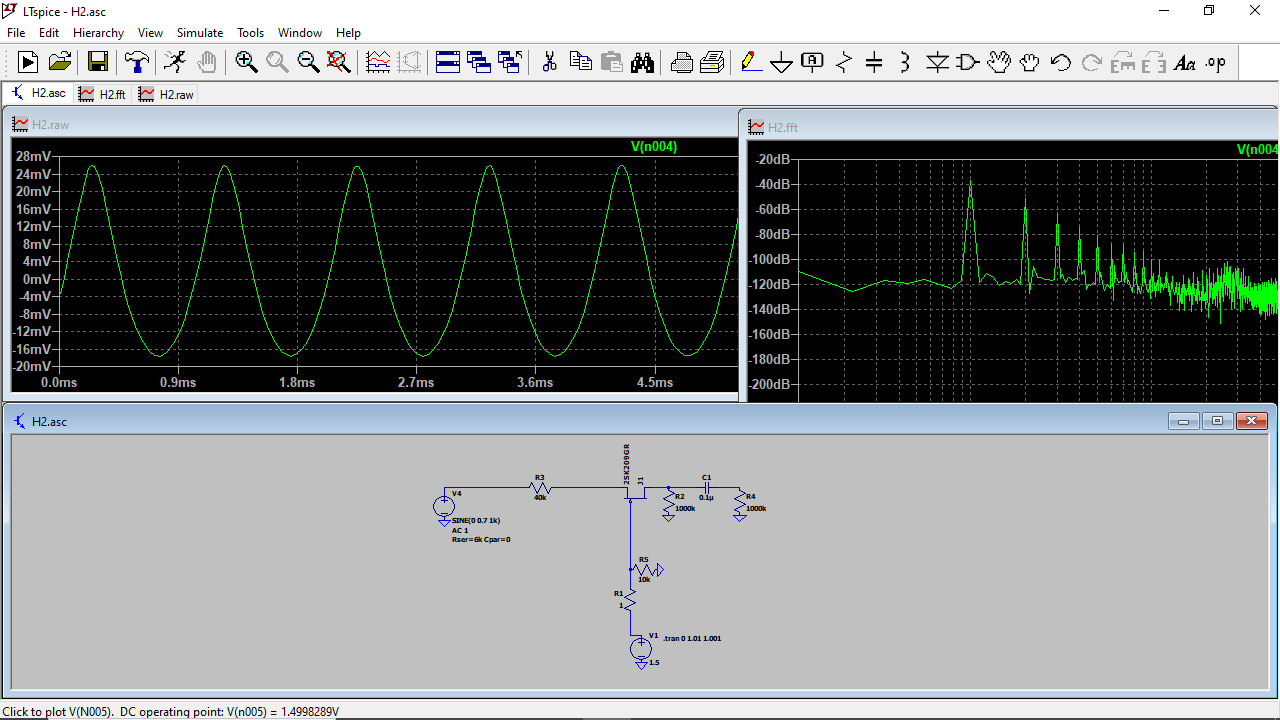Click the Halt simulation hand icon
The height and width of the screenshot is (720, 1280).
click(x=206, y=62)
